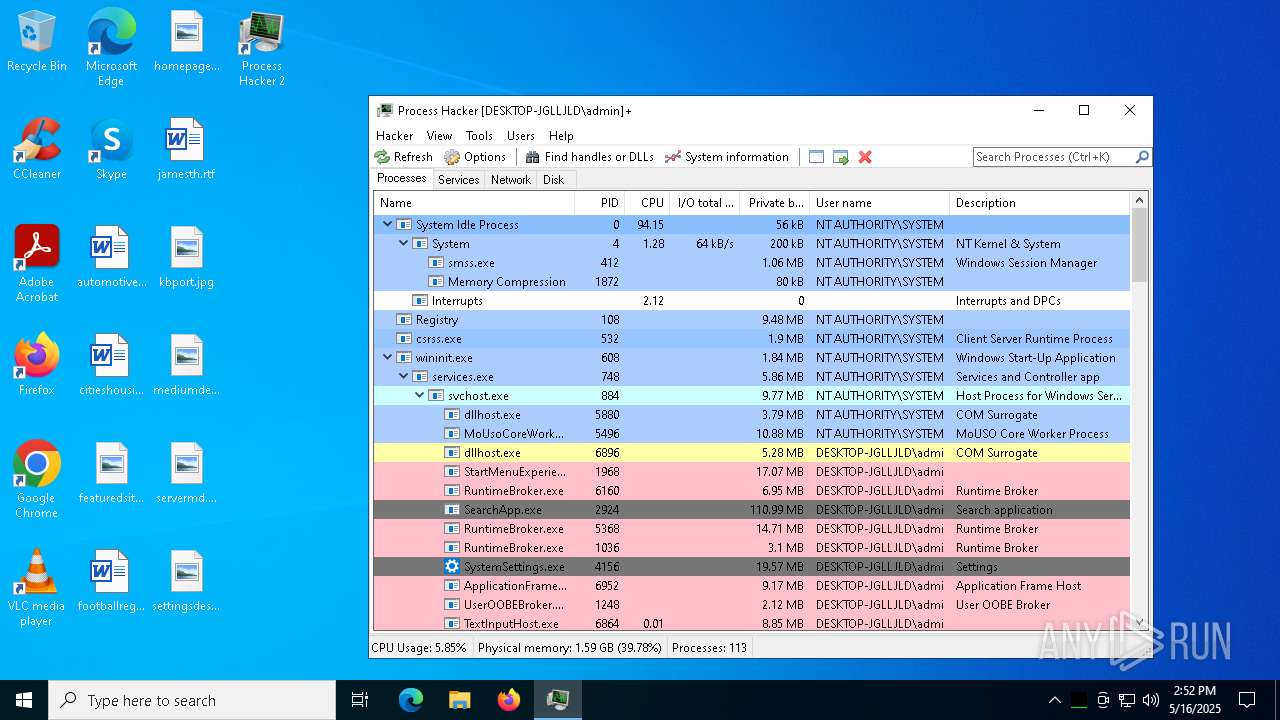Image resolution: width=1280 pixels, height=720 pixels.
Task: Click find window and thread icon
Action: tap(841, 157)
